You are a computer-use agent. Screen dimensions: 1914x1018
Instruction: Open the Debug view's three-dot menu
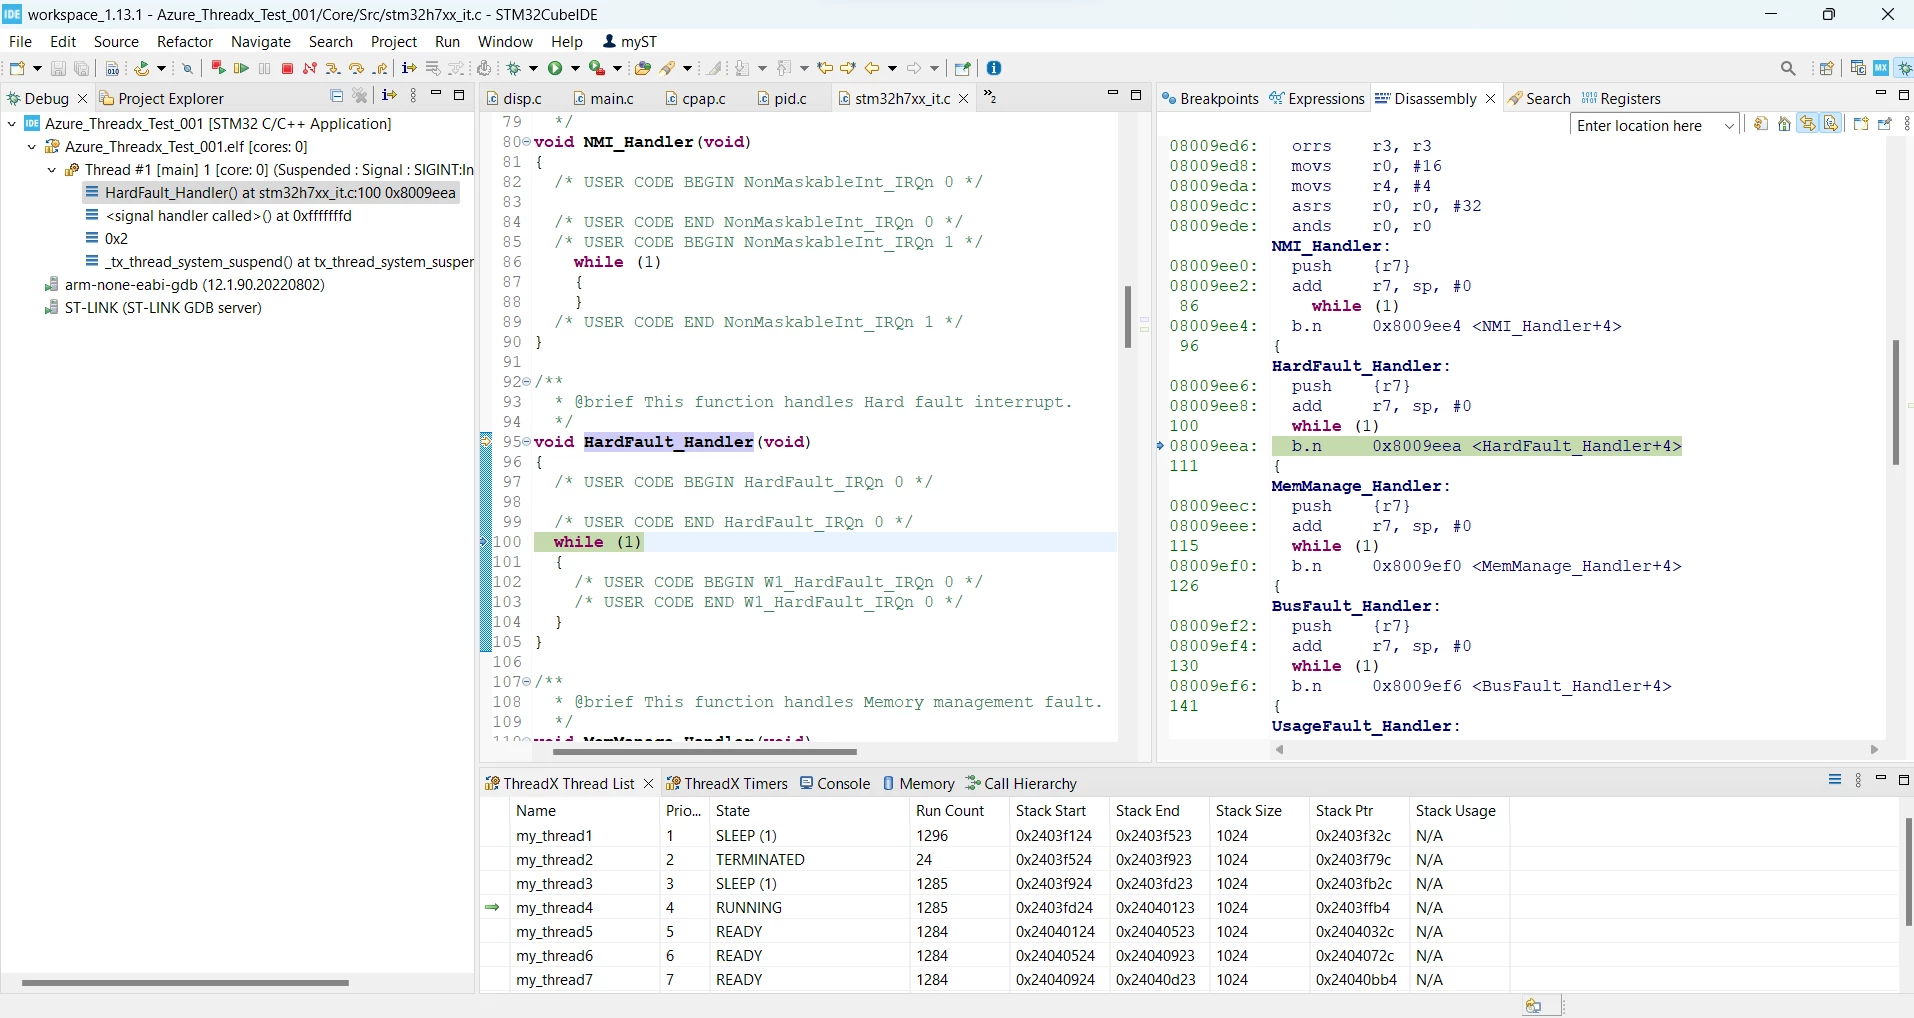[413, 96]
